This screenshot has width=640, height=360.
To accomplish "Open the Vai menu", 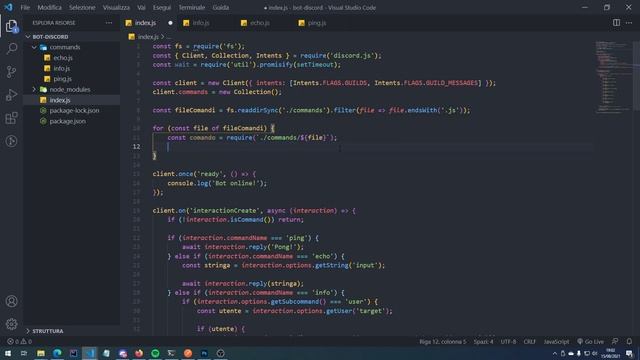I will [141, 7].
